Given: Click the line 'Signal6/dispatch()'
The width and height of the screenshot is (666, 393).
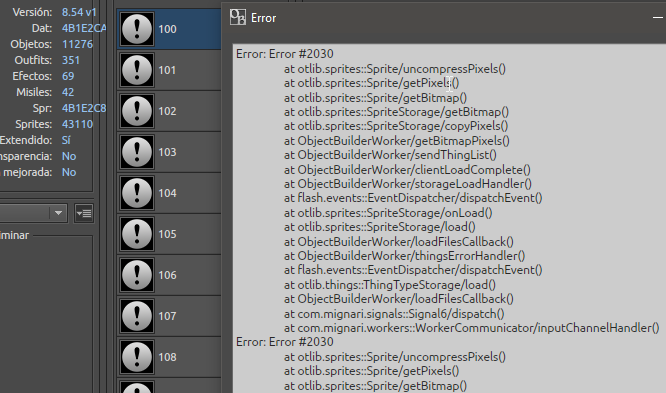Looking at the screenshot, I should (x=394, y=314).
